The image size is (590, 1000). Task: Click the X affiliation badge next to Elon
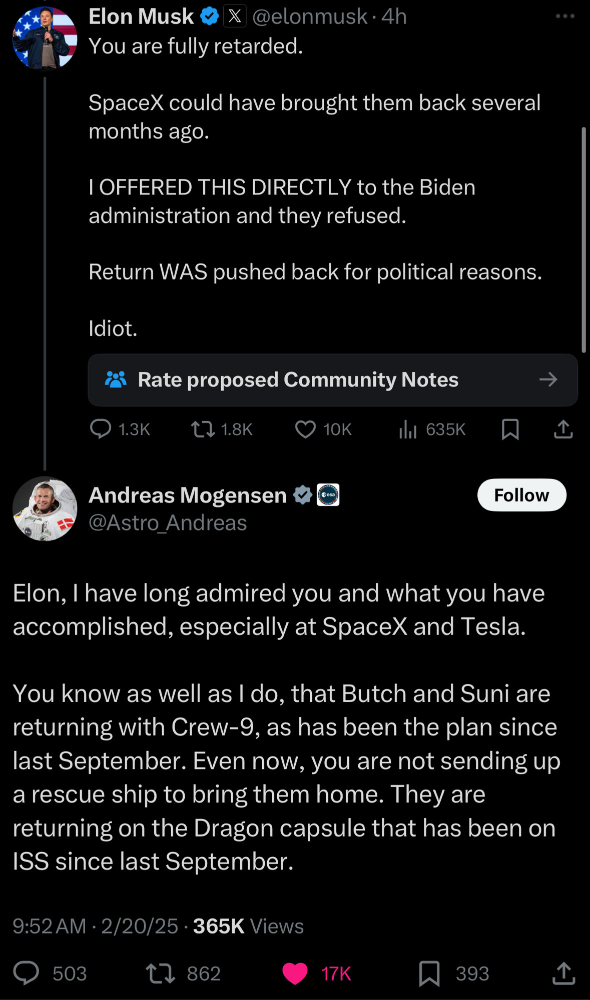pos(235,17)
